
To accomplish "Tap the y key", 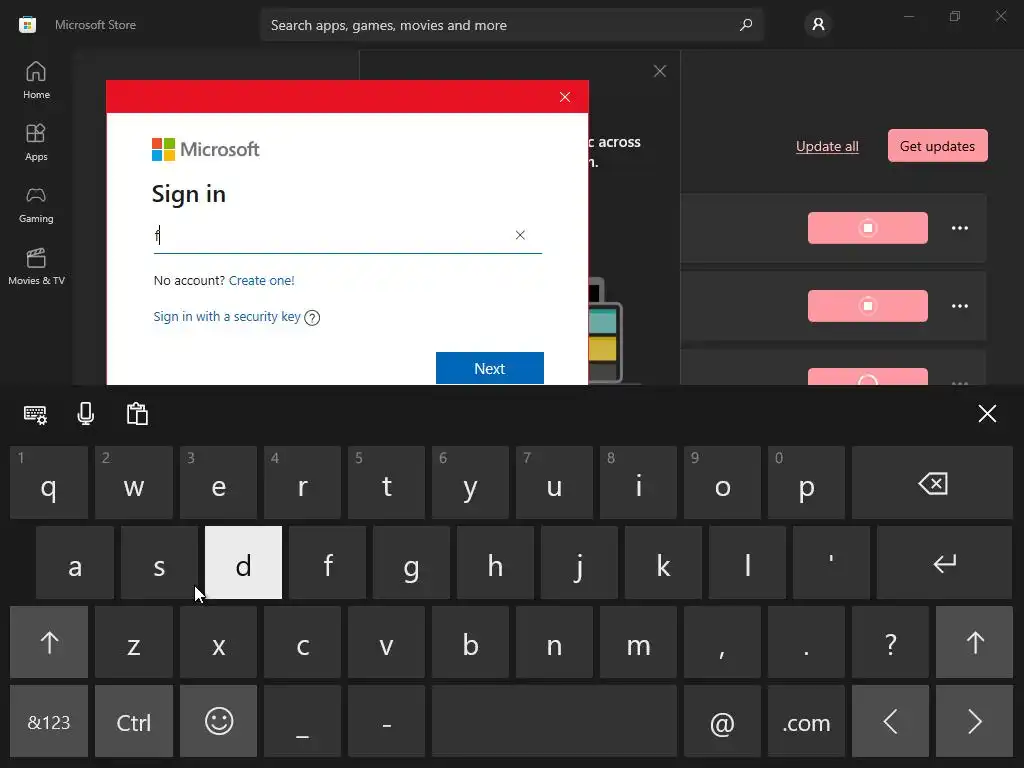I will pyautogui.click(x=470, y=483).
